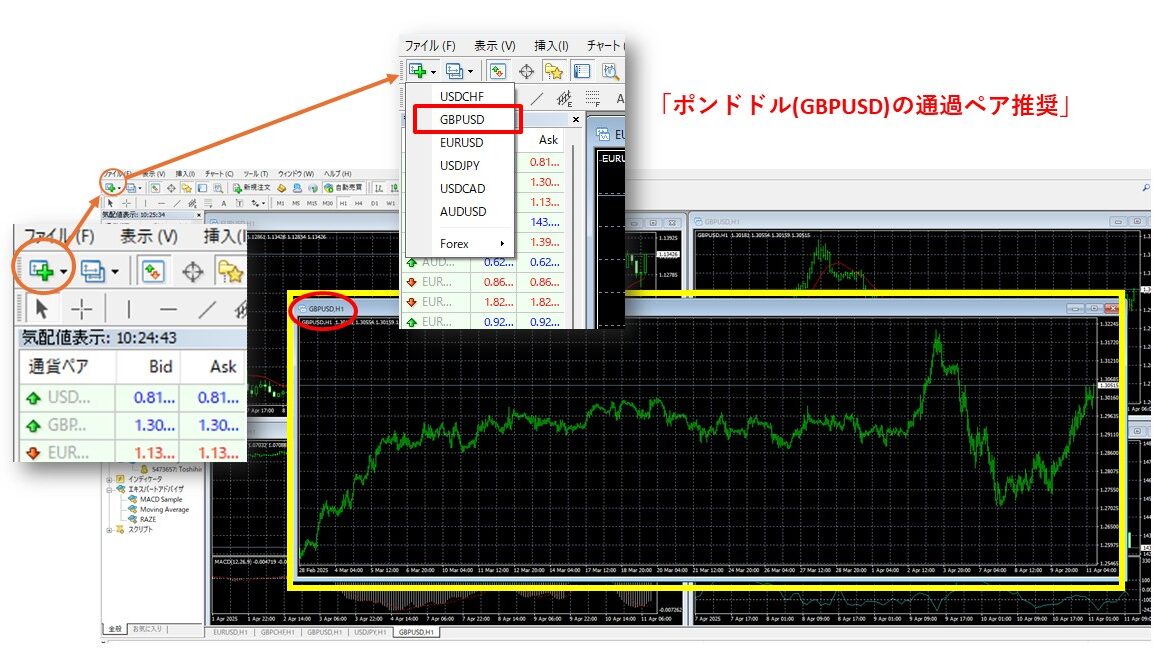Viewport: 1167px width, 666px height.
Task: Choose USDJPY from the new chart dropdown list
Action: [462, 165]
